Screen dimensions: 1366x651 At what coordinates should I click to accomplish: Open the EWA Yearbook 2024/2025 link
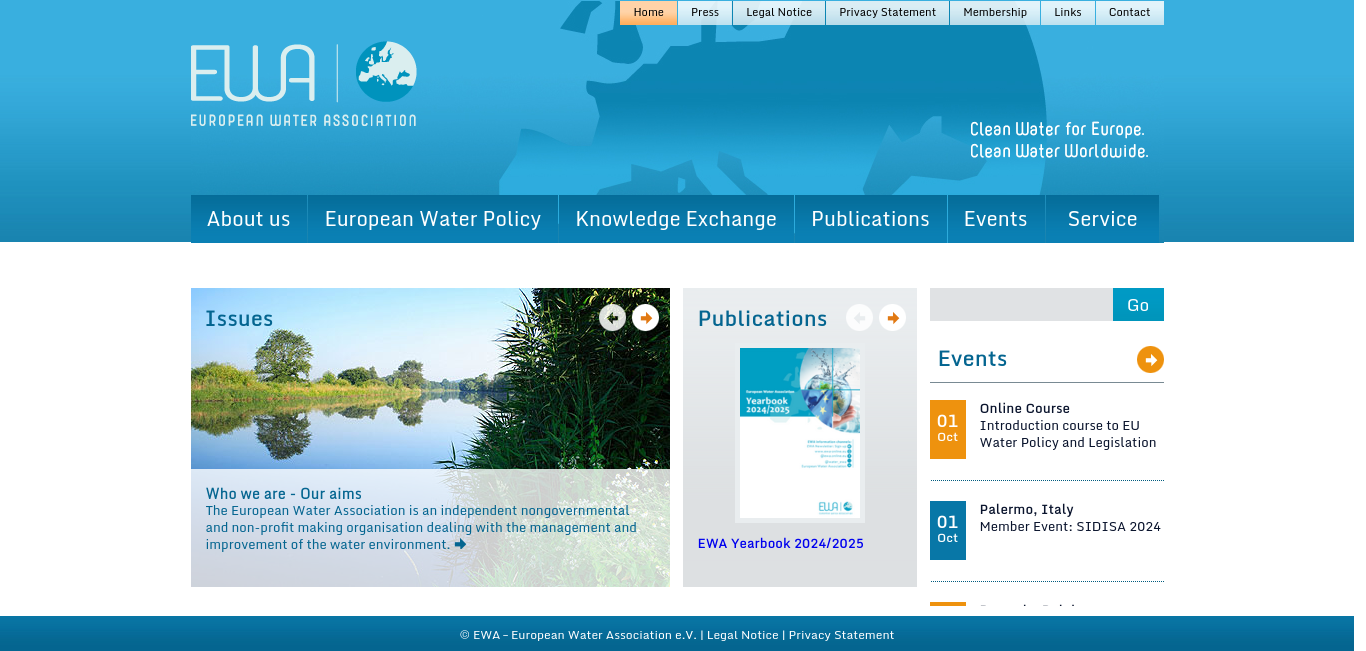pyautogui.click(x=781, y=544)
